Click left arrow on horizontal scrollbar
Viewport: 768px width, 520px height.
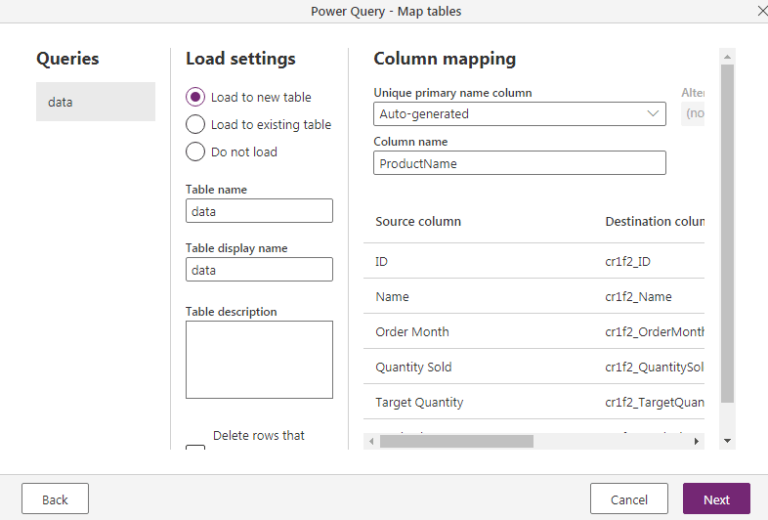[x=371, y=441]
